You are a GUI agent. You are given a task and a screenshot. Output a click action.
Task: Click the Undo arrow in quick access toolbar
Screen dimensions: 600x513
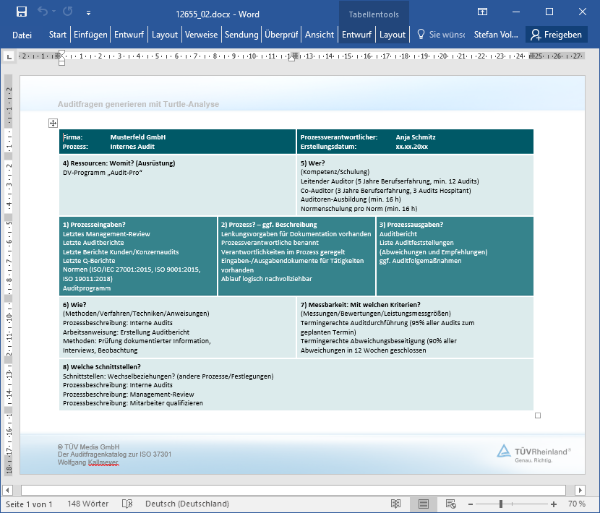[x=44, y=12]
